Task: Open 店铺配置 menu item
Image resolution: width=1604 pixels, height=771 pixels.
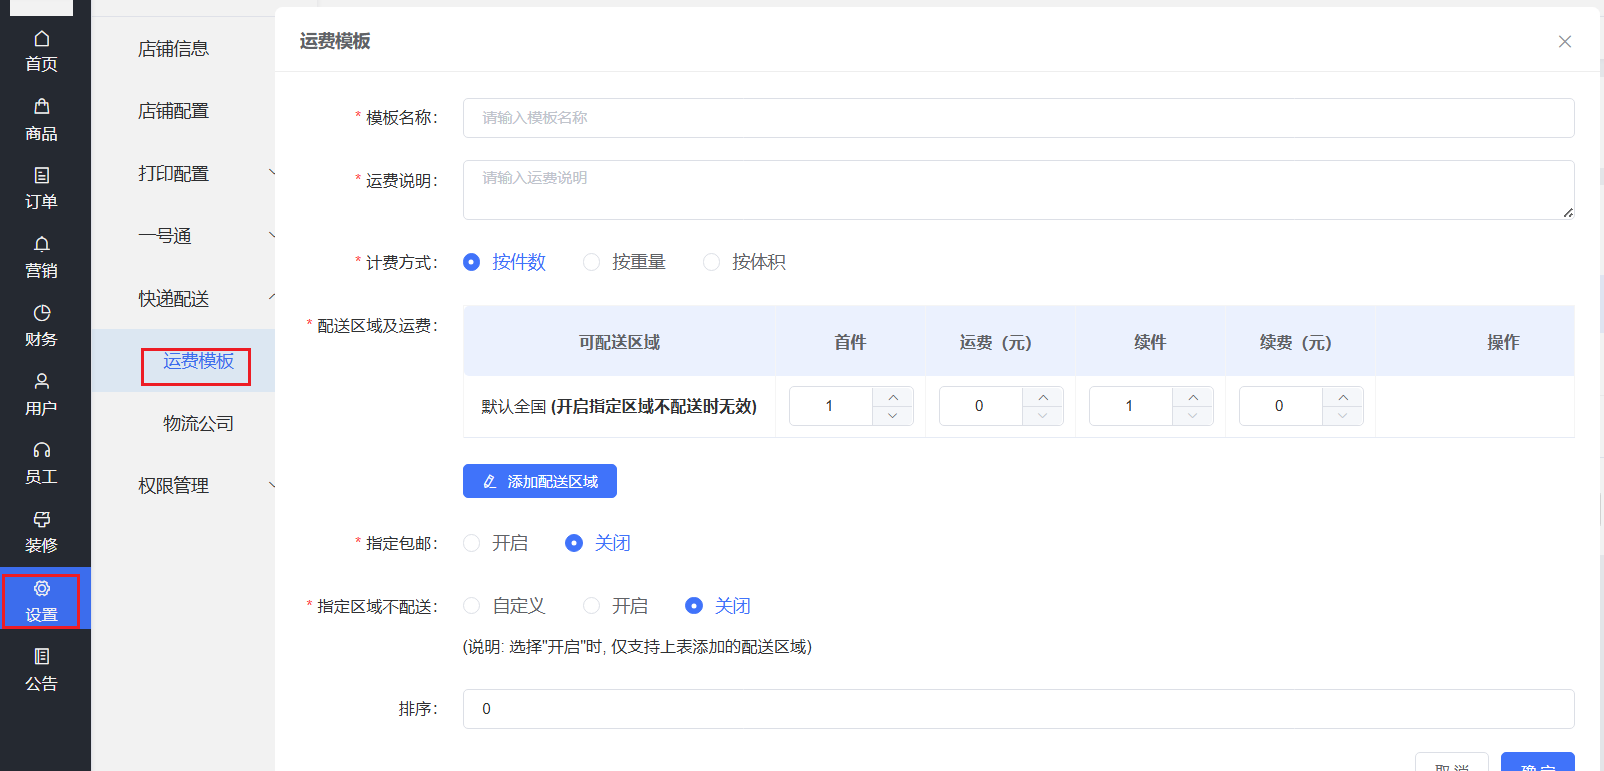Action: [x=173, y=111]
